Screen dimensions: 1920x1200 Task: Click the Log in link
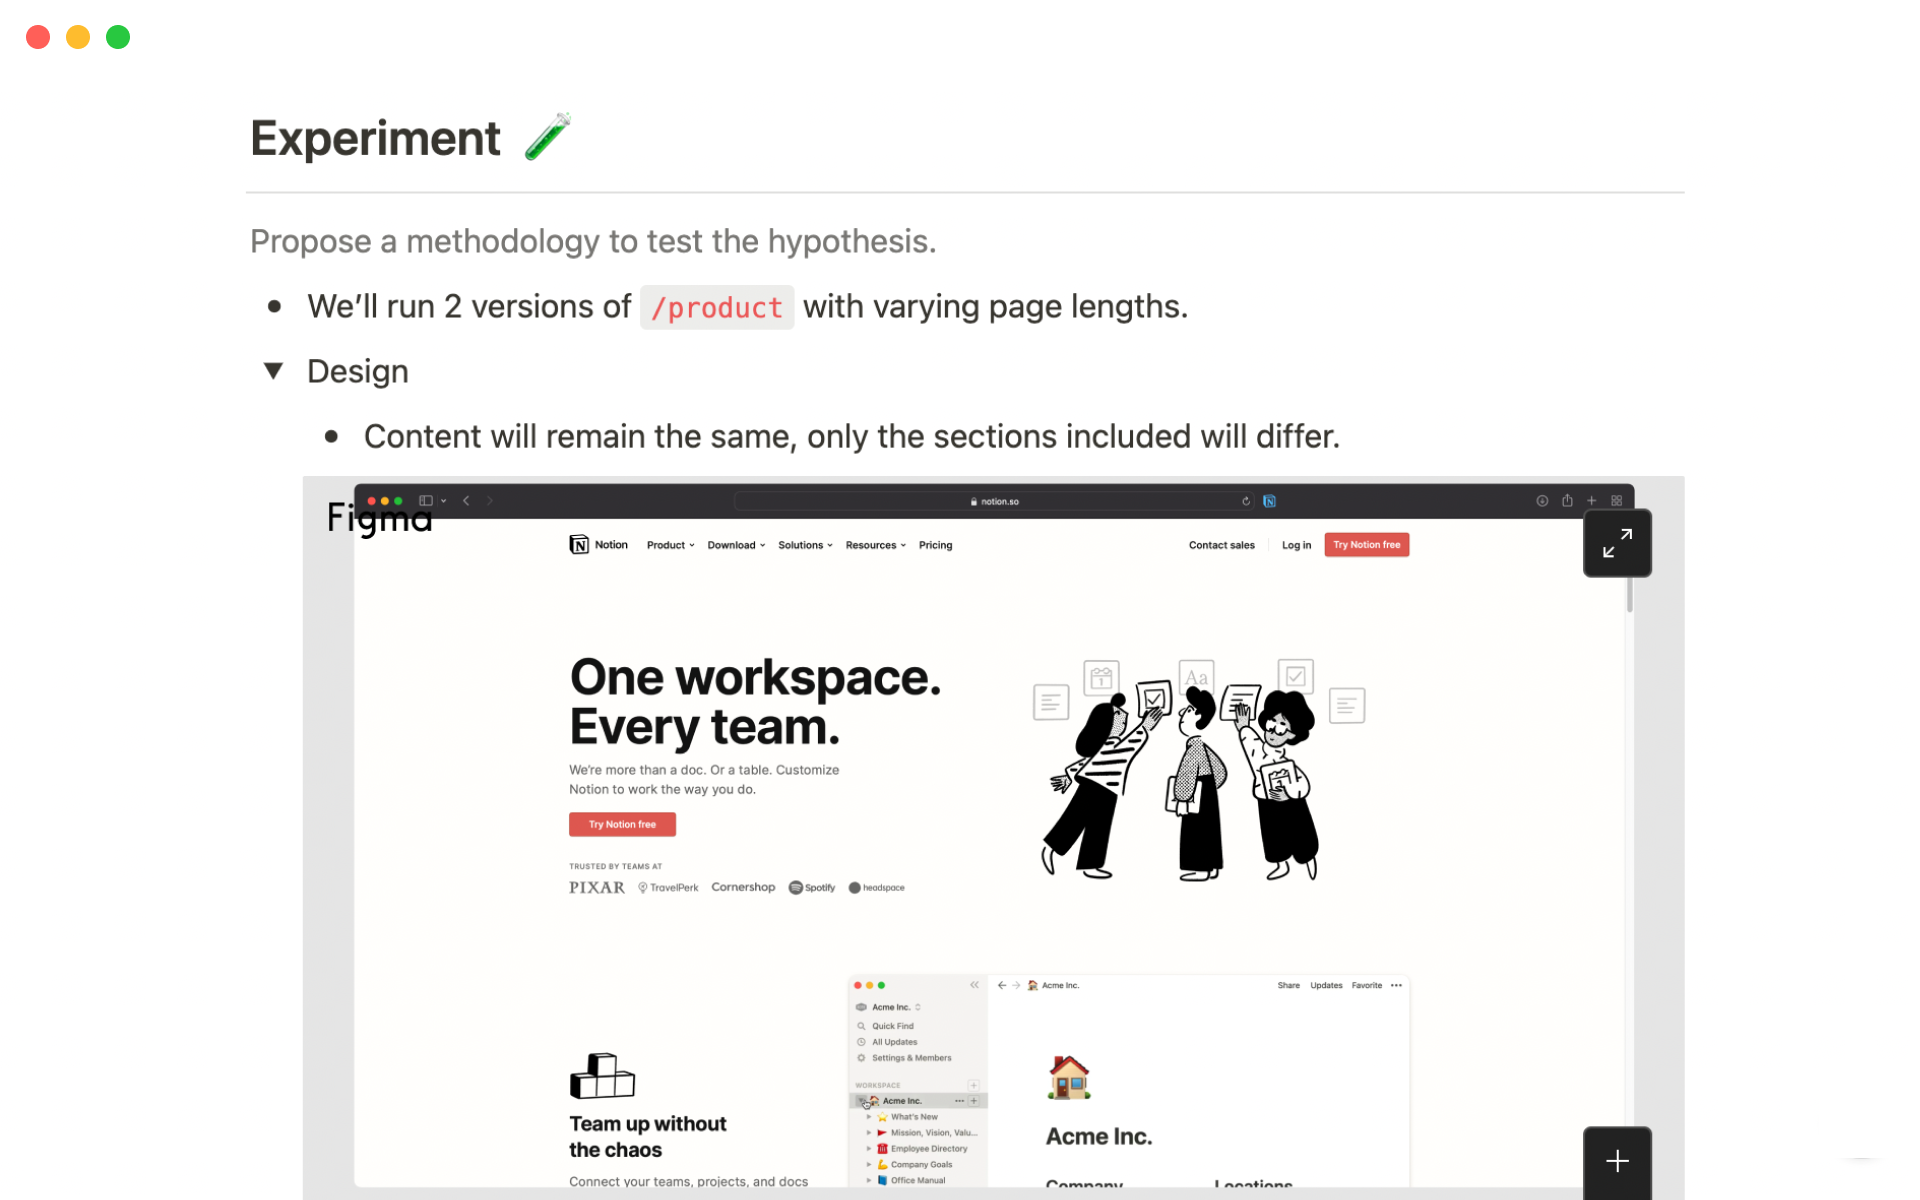1296,545
